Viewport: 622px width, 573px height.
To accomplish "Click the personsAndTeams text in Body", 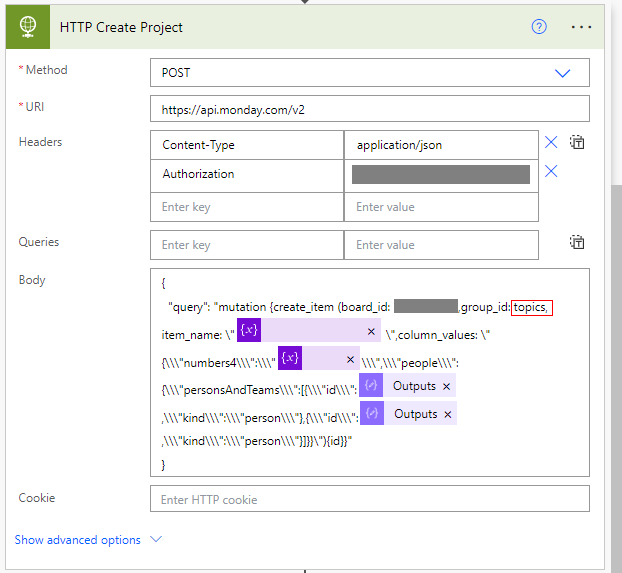I will [x=232, y=390].
